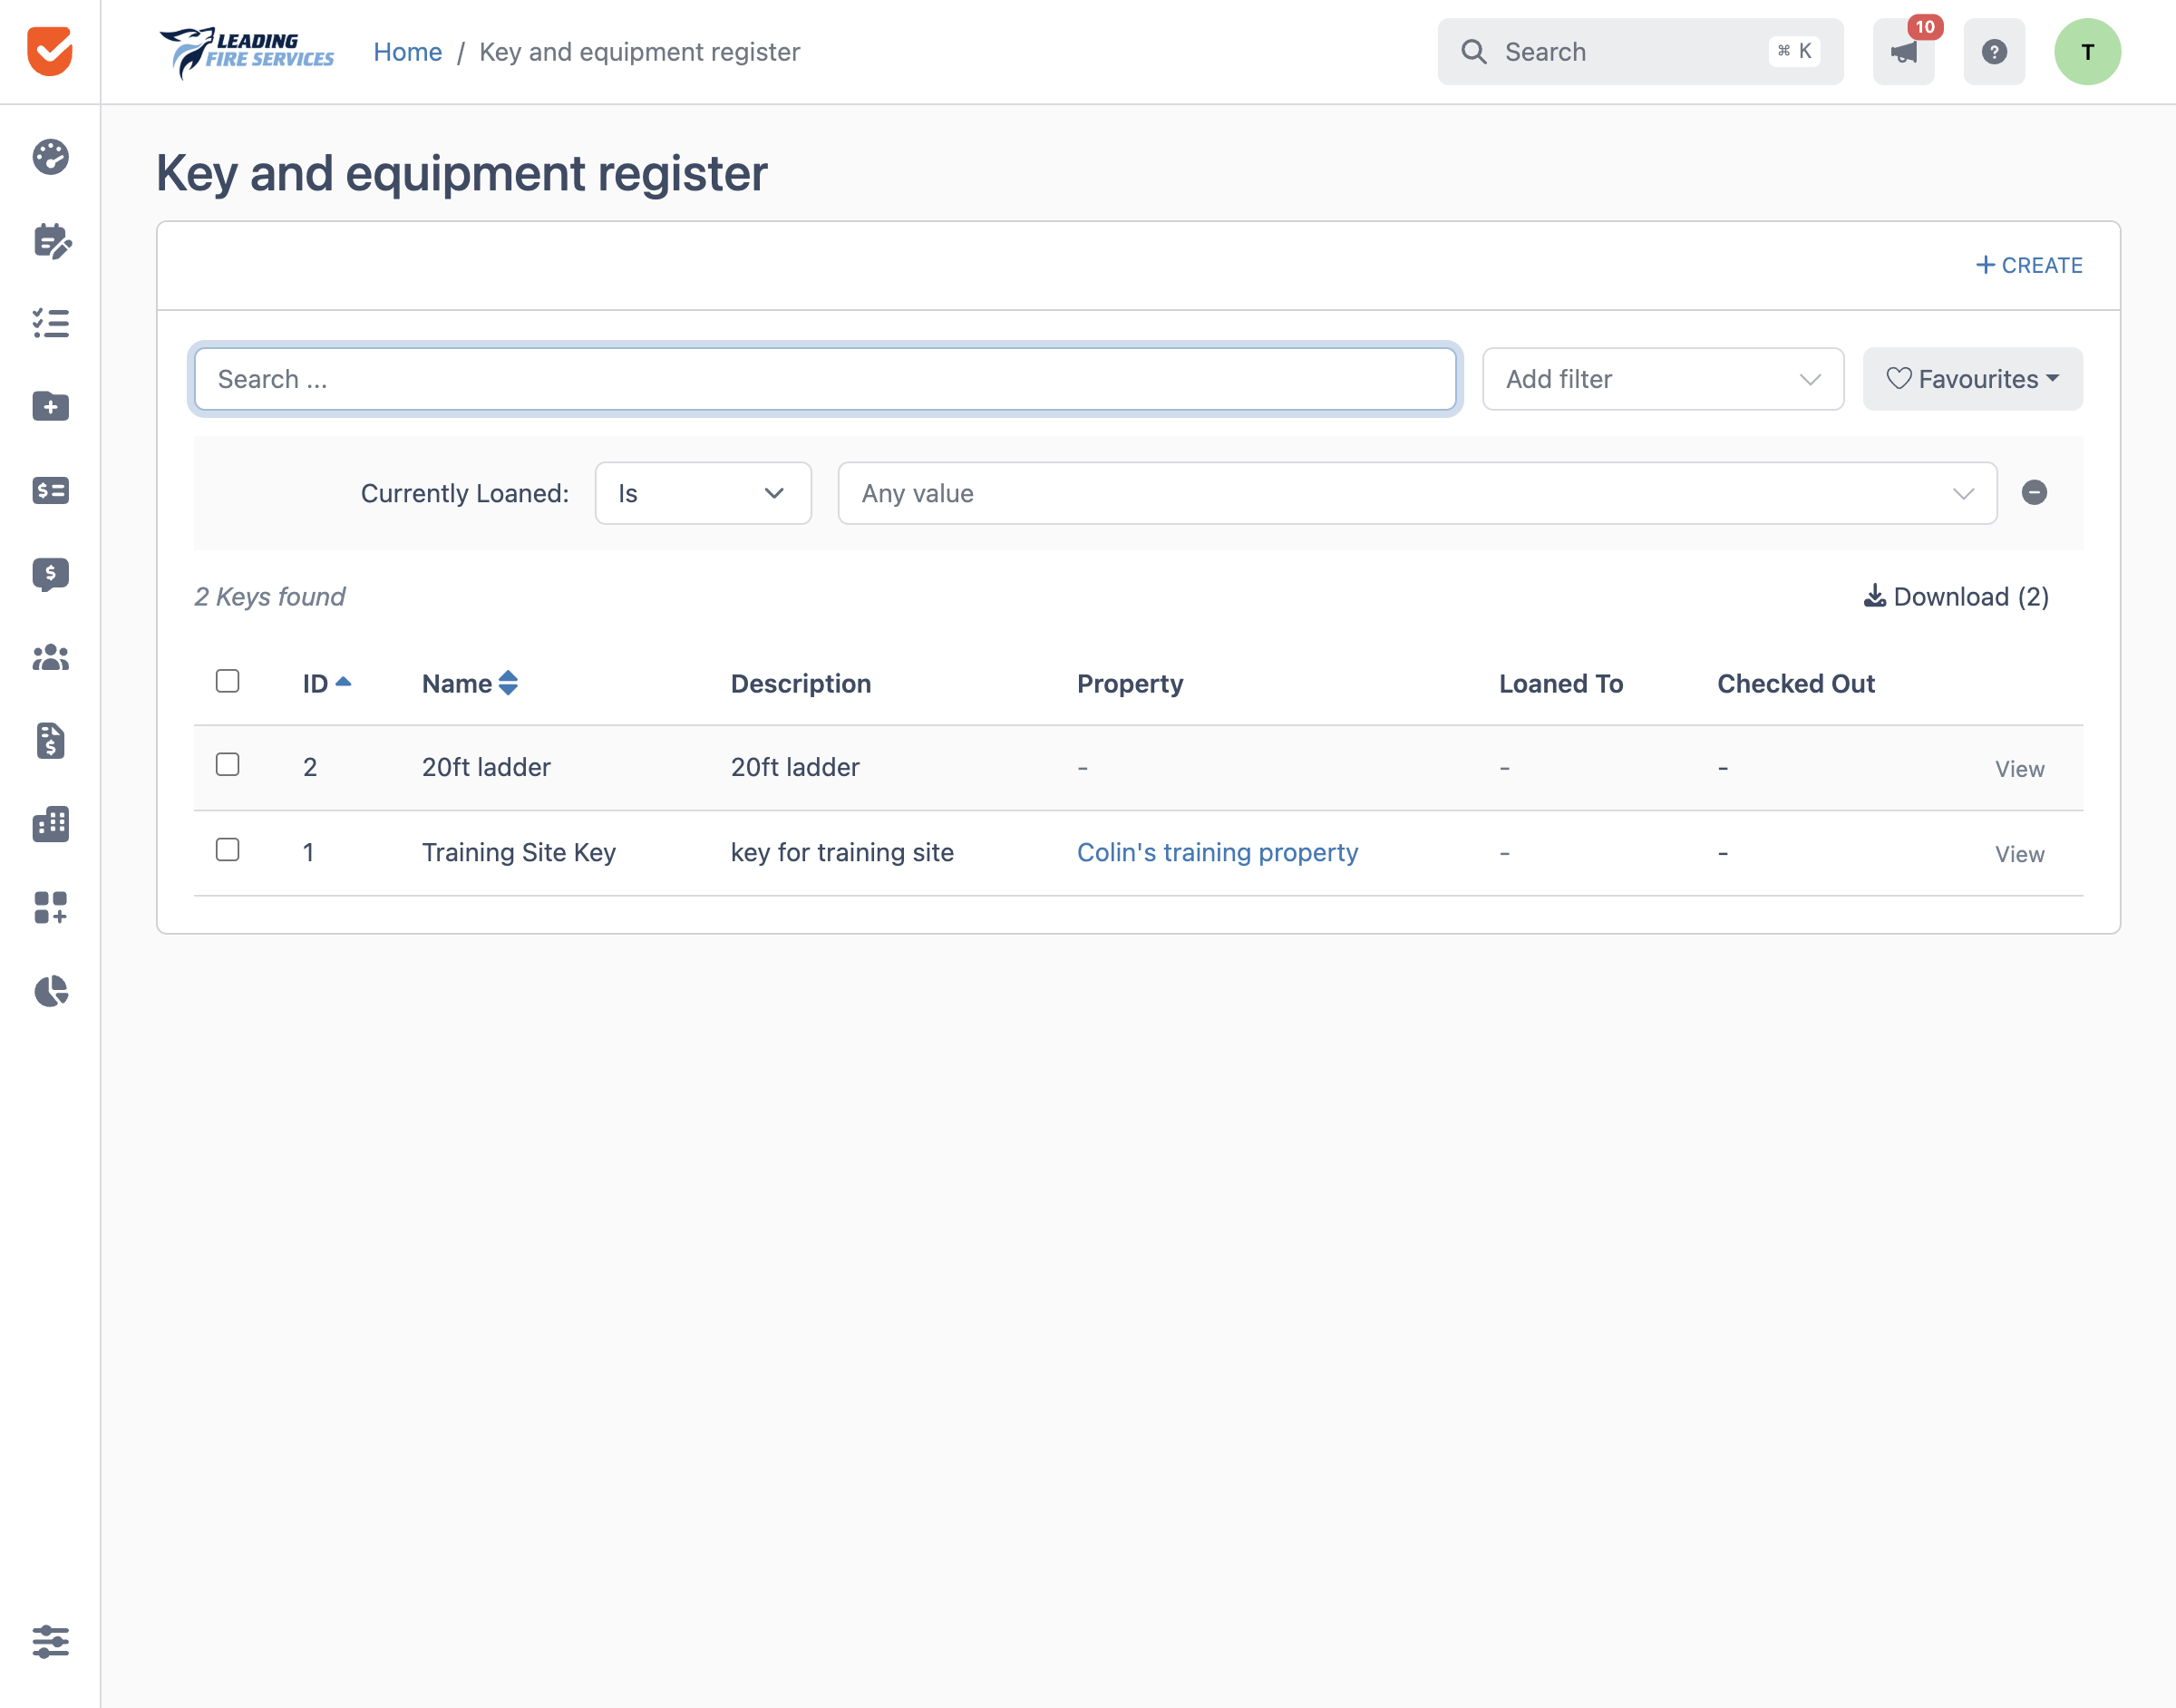The height and width of the screenshot is (1708, 2176).
Task: Sort table by ID column
Action: point(327,683)
